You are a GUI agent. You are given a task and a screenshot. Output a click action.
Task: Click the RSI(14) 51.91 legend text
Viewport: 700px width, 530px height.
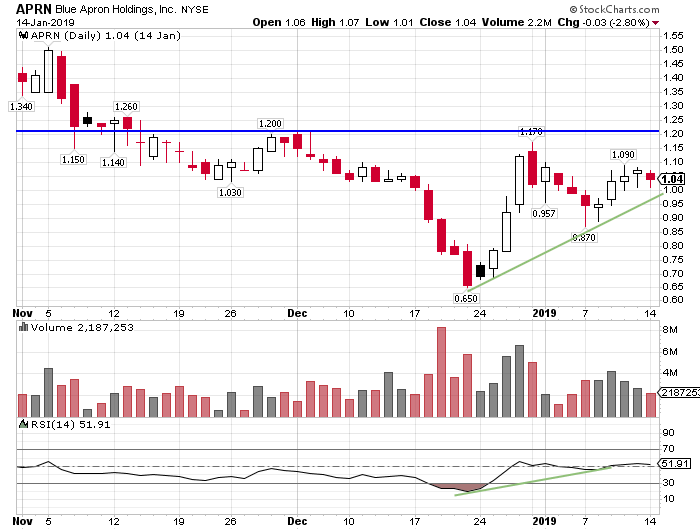[70, 424]
